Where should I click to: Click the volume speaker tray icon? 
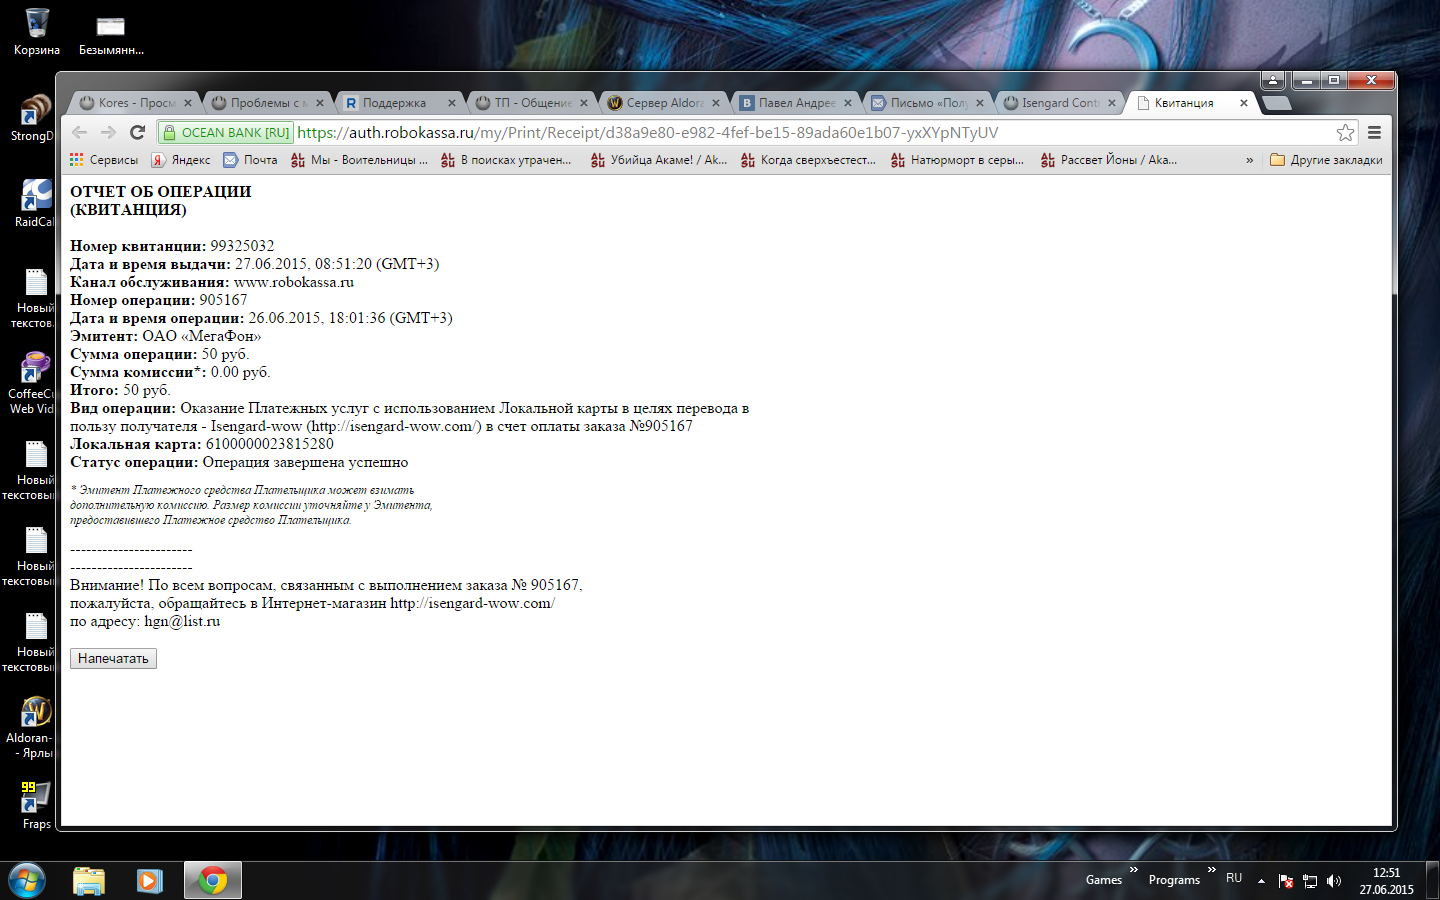pyautogui.click(x=1333, y=881)
